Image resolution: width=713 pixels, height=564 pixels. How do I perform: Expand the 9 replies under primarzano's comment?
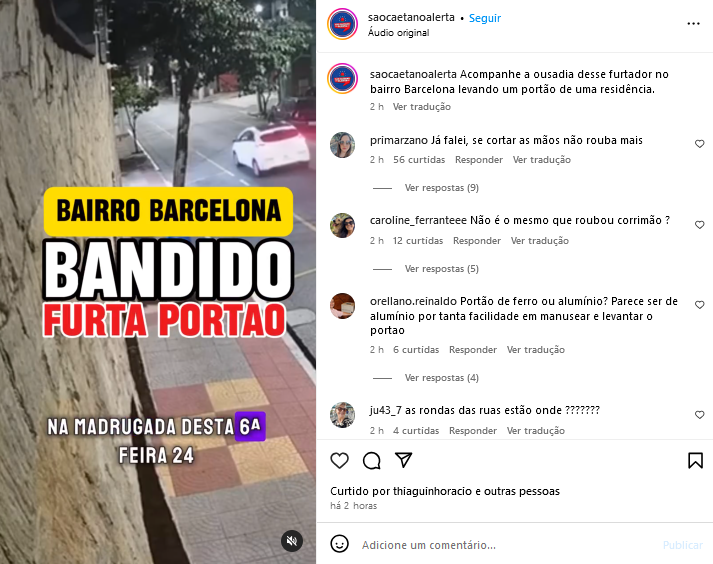[x=442, y=188]
